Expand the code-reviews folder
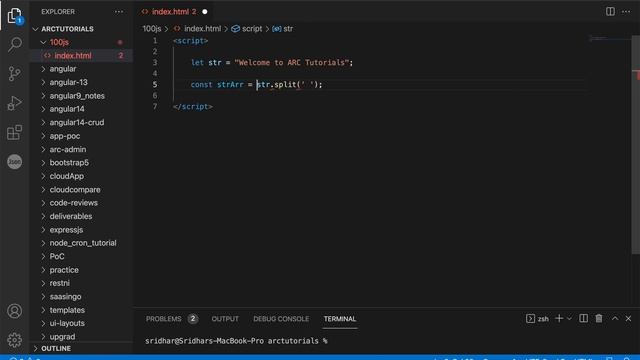640x360 pixels. click(x=73, y=203)
